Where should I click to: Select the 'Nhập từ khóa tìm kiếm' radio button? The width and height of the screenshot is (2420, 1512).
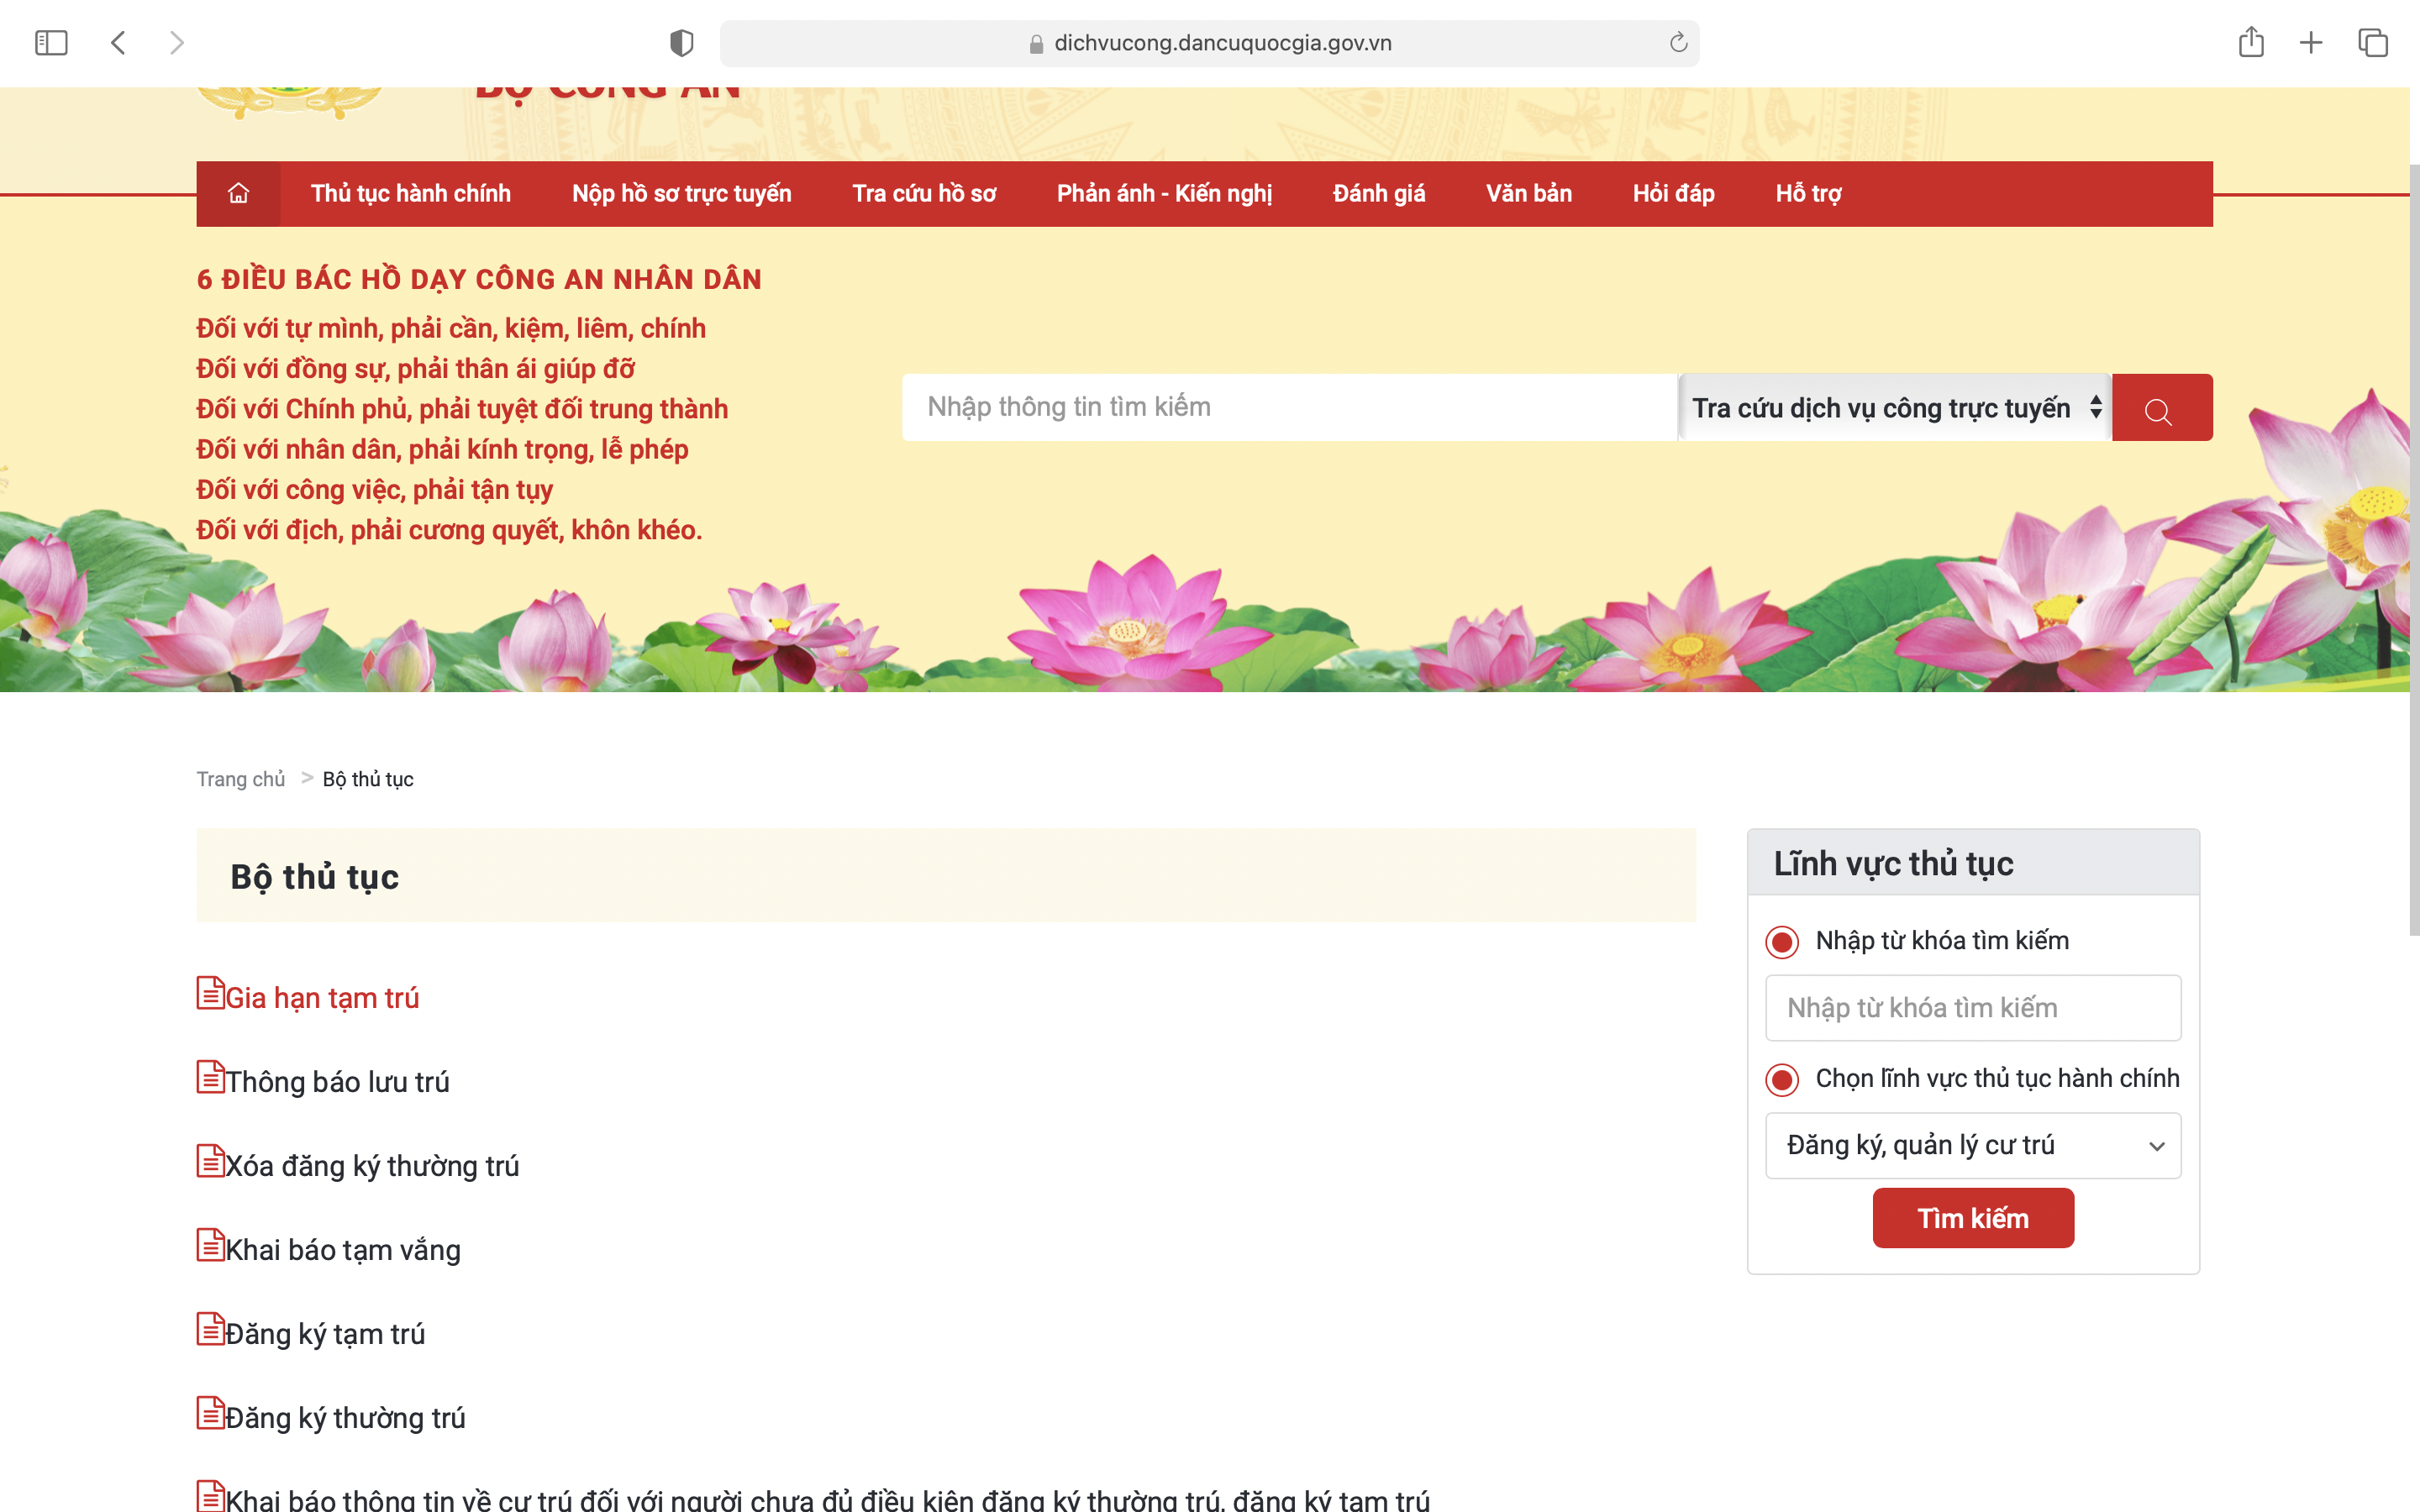click(1782, 941)
